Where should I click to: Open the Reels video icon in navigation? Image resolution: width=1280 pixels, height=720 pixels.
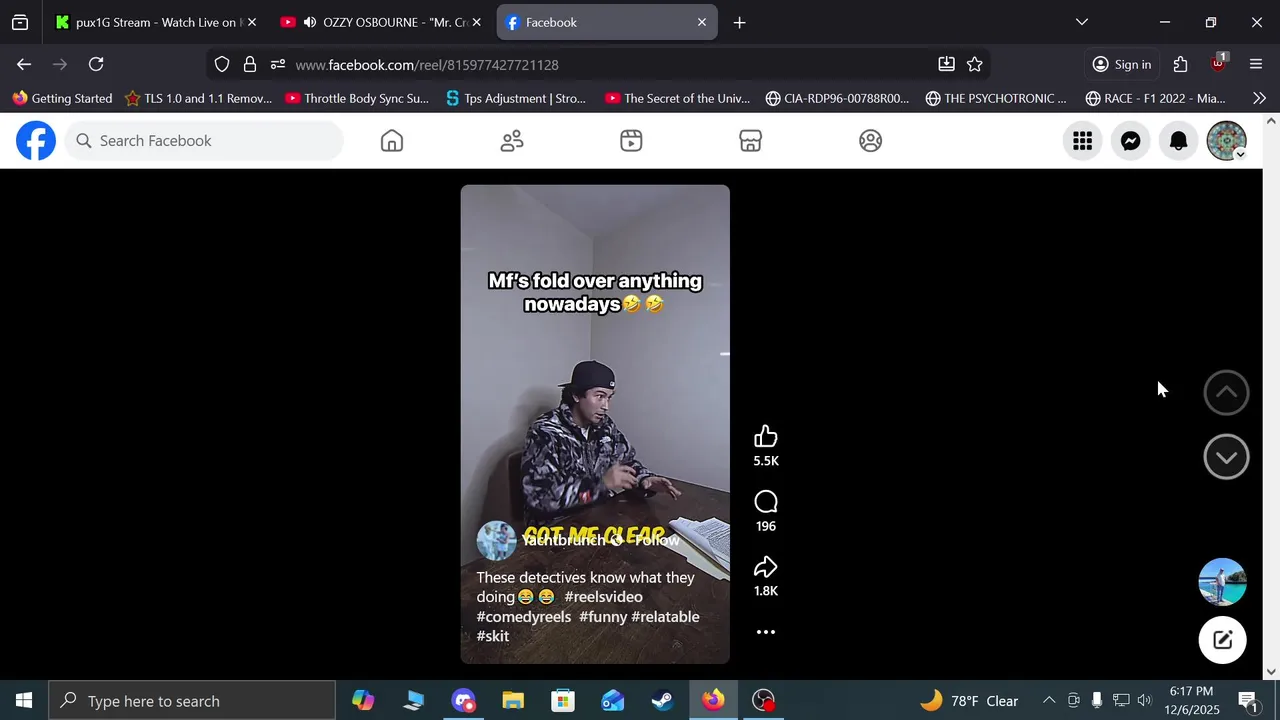(x=631, y=141)
